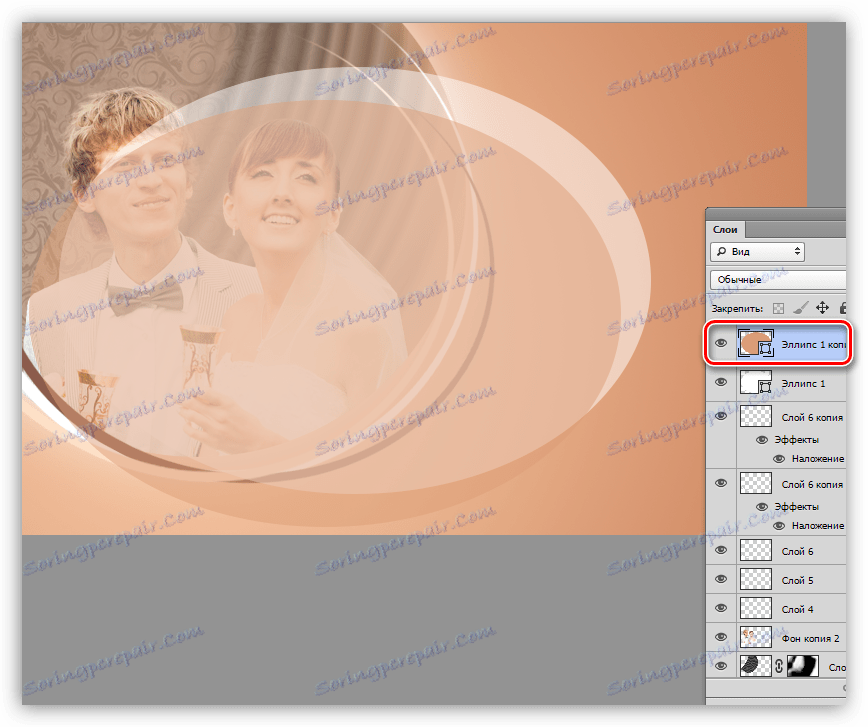The height and width of the screenshot is (727, 868).
Task: Click the mask link chain icon
Action: 779,666
